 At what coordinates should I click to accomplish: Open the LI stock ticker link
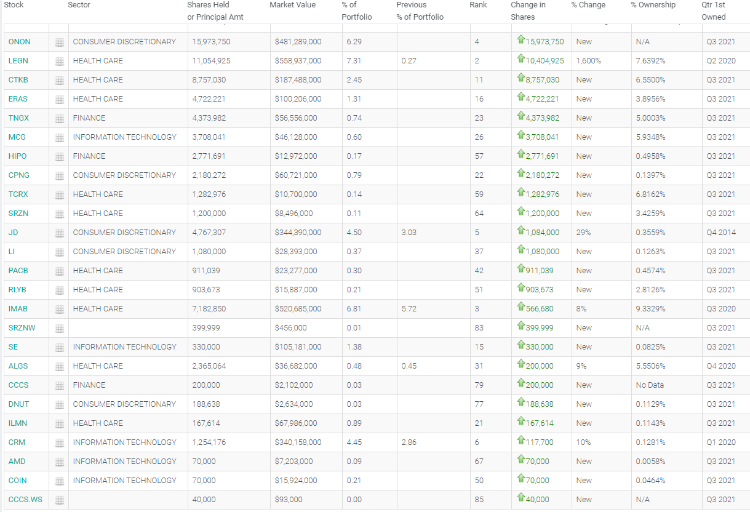(11, 251)
